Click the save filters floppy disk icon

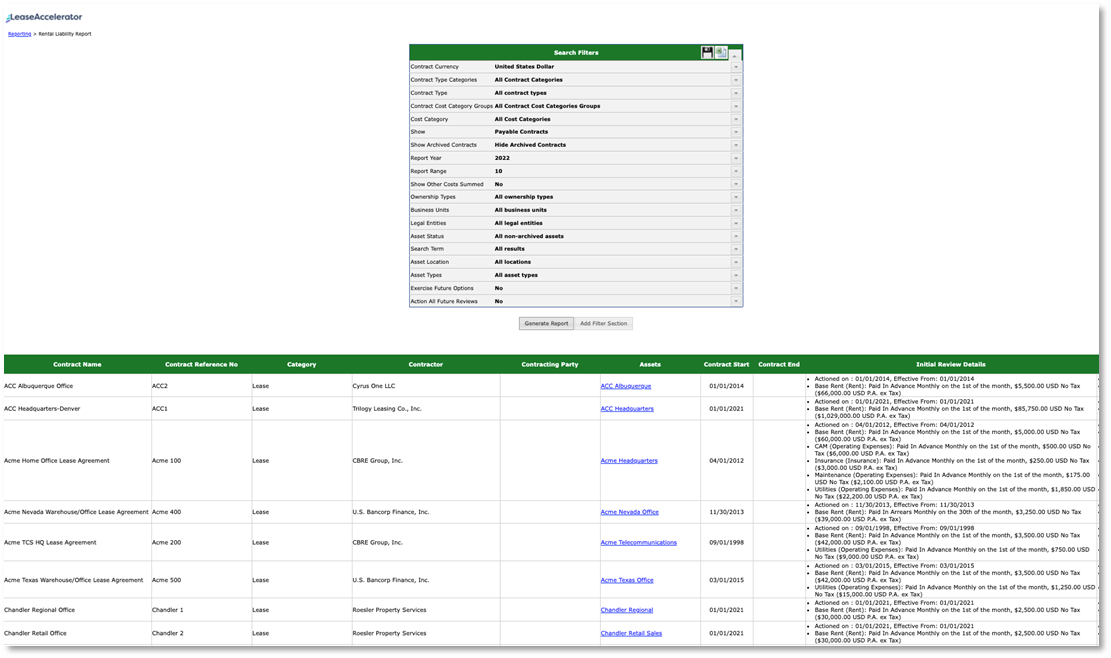[x=706, y=52]
